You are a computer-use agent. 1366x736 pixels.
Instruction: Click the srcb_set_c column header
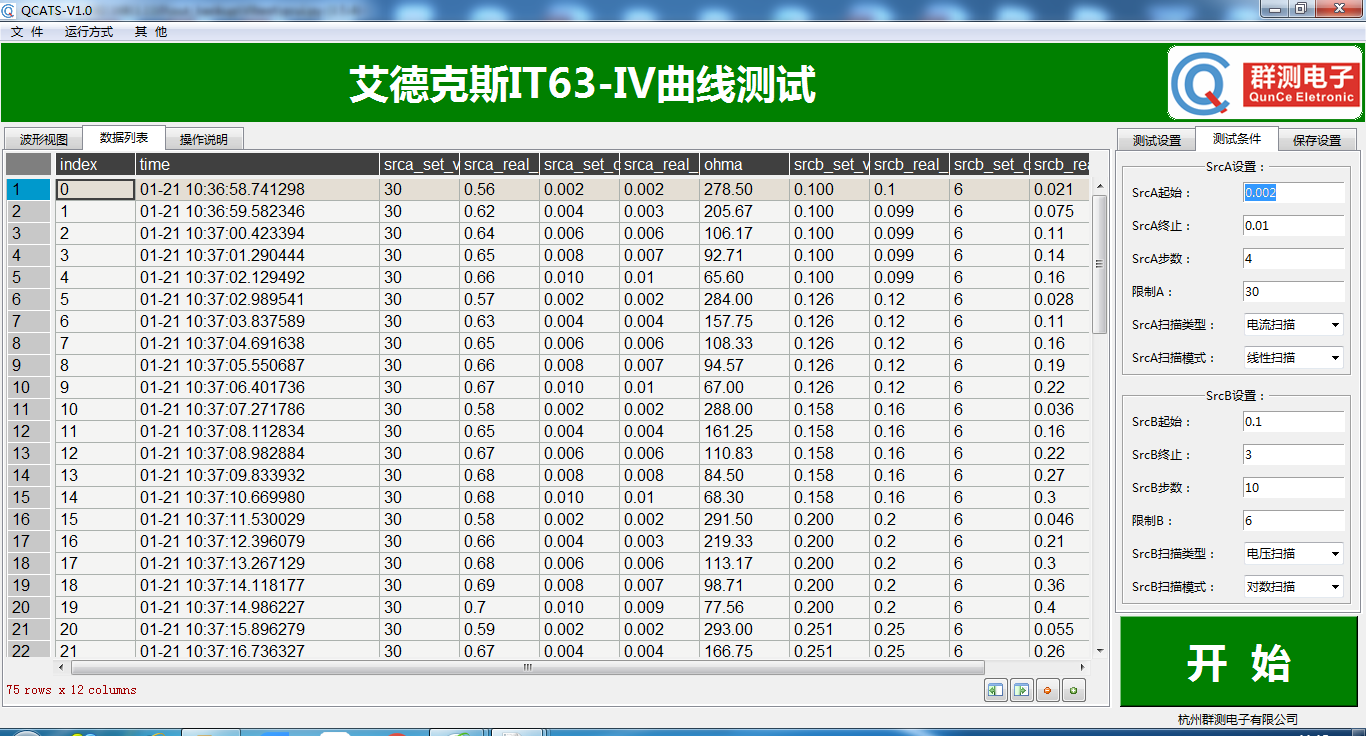point(989,165)
